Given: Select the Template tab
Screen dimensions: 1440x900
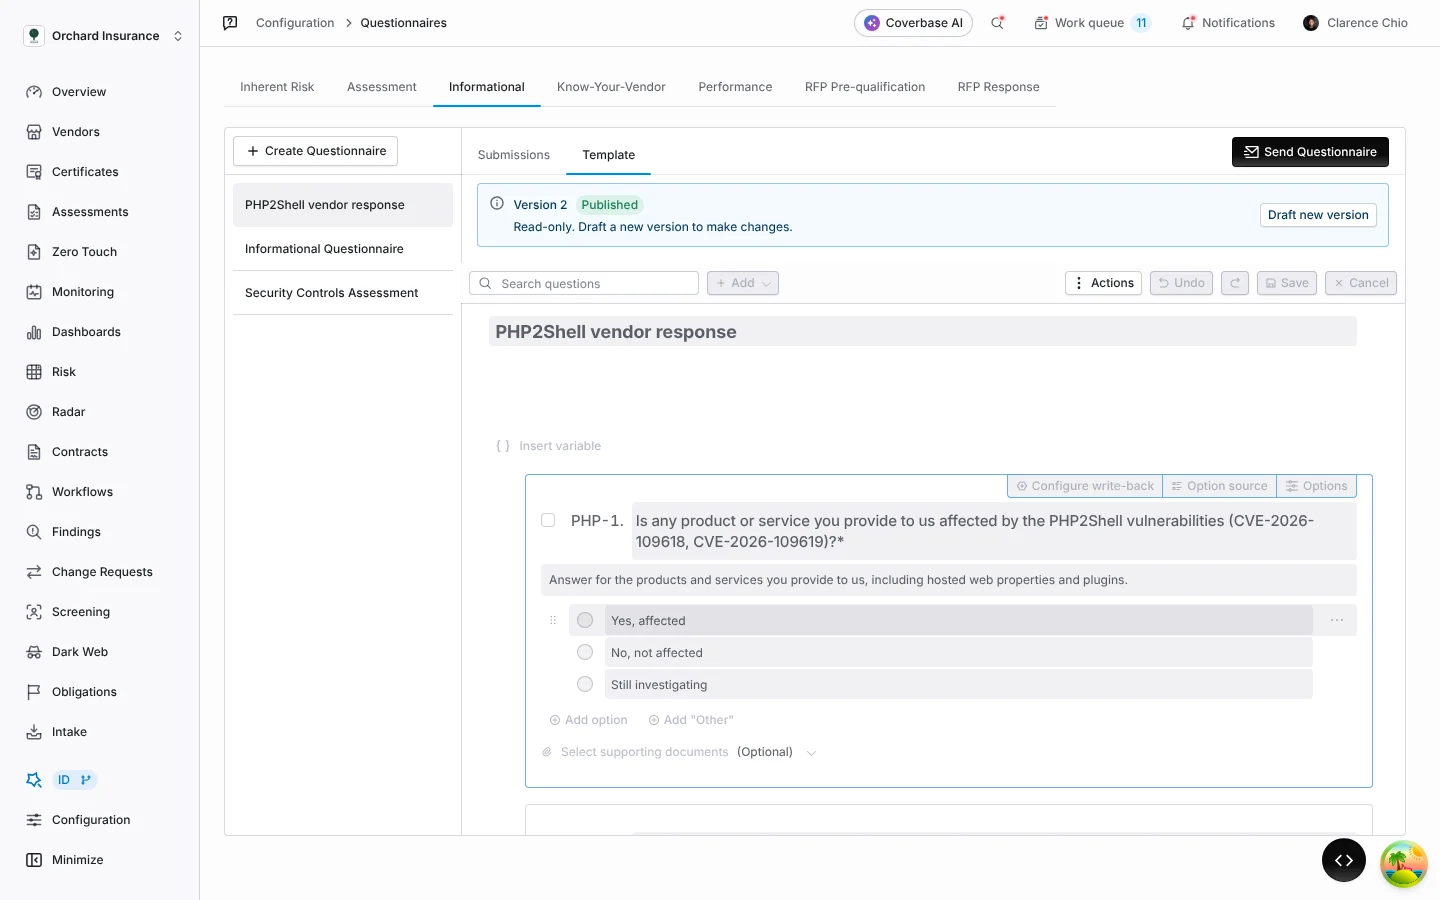Looking at the screenshot, I should 609,155.
